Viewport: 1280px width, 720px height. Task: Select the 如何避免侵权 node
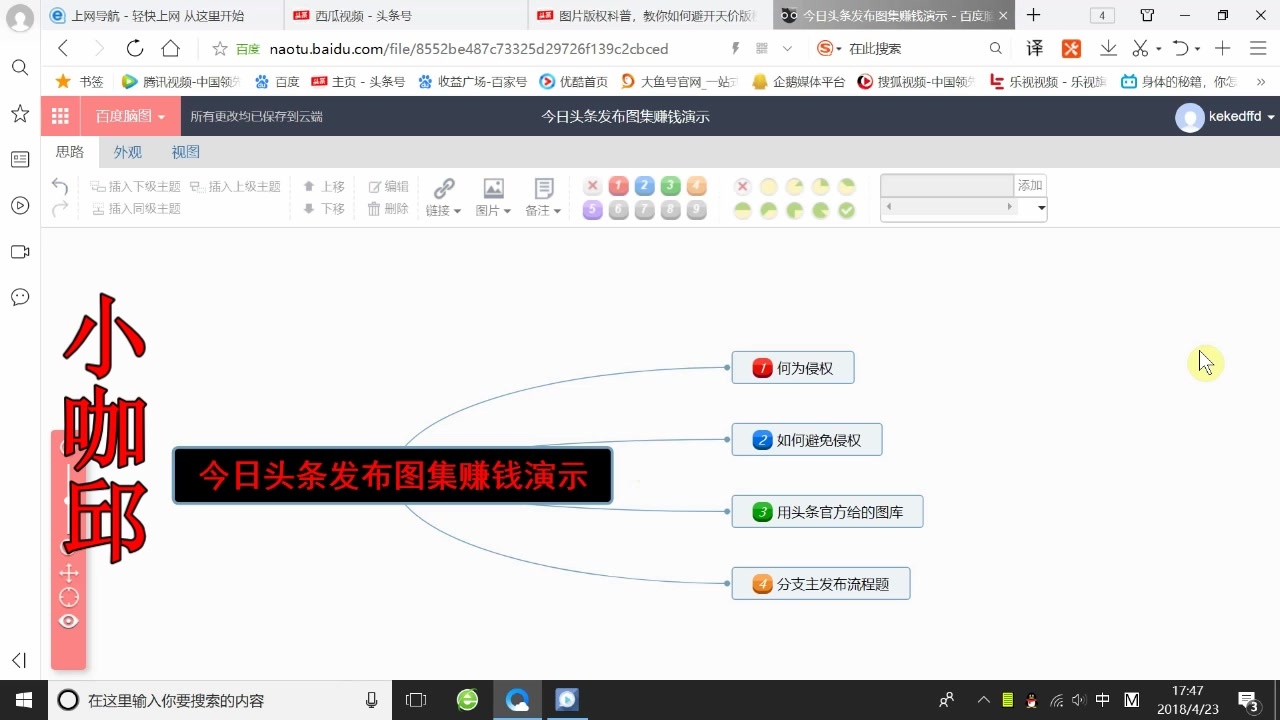click(x=807, y=439)
